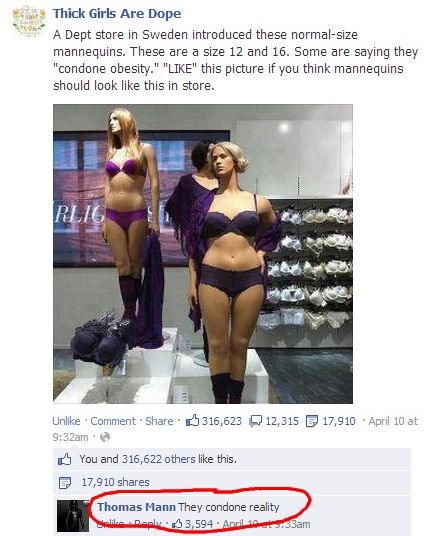Click the 3,594 comment likes count
Image resolution: width=445 pixels, height=536 pixels.
click(x=199, y=524)
